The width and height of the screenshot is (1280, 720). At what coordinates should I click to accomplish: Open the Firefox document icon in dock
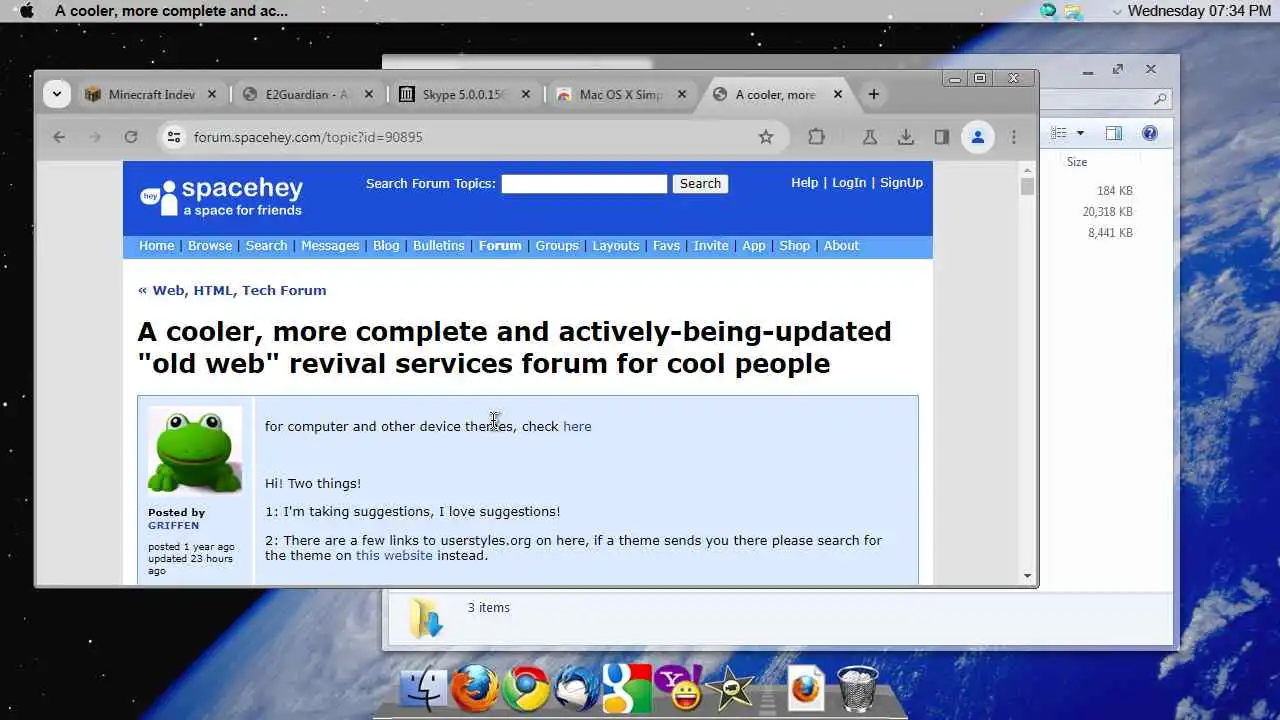click(806, 688)
